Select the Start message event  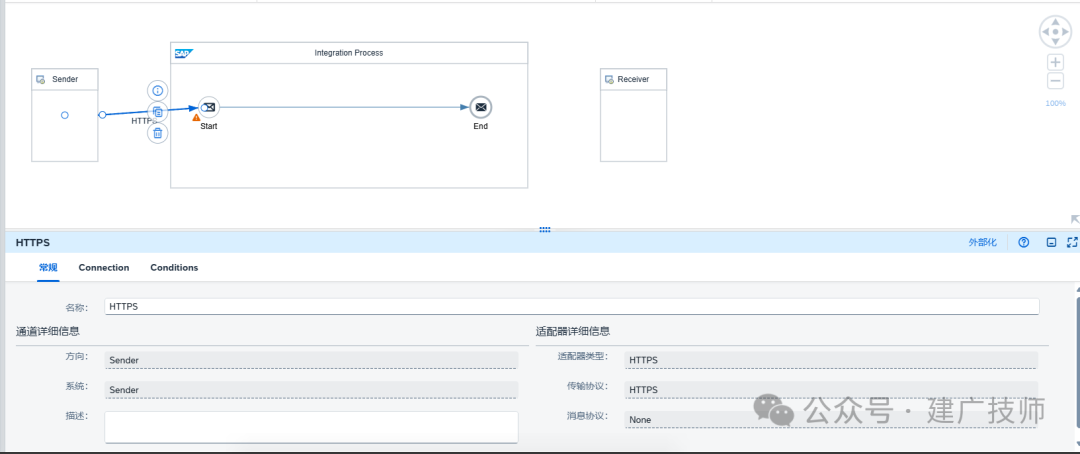click(x=209, y=107)
